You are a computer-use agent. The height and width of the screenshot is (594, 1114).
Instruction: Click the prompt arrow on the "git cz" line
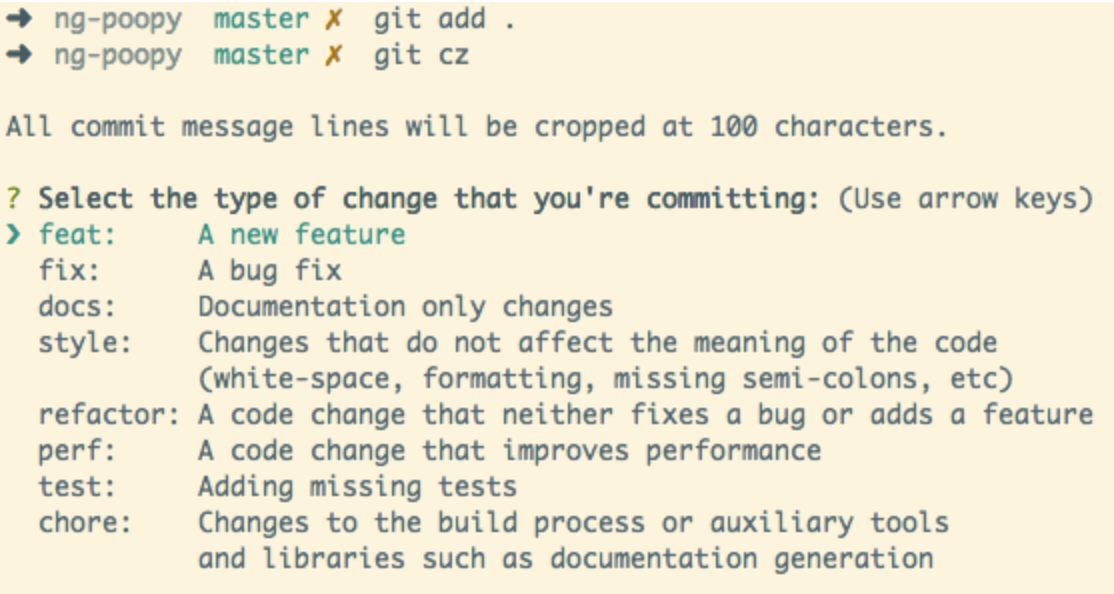click(x=19, y=55)
